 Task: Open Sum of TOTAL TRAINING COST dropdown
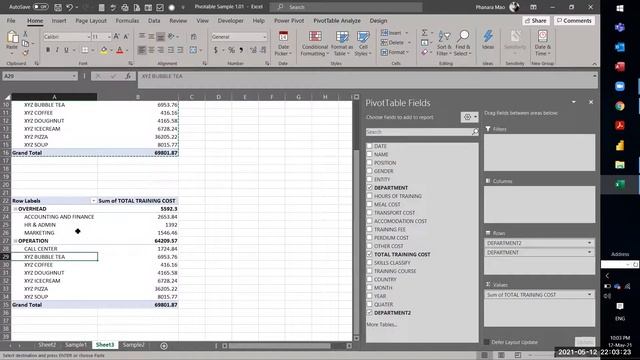[x=589, y=294]
